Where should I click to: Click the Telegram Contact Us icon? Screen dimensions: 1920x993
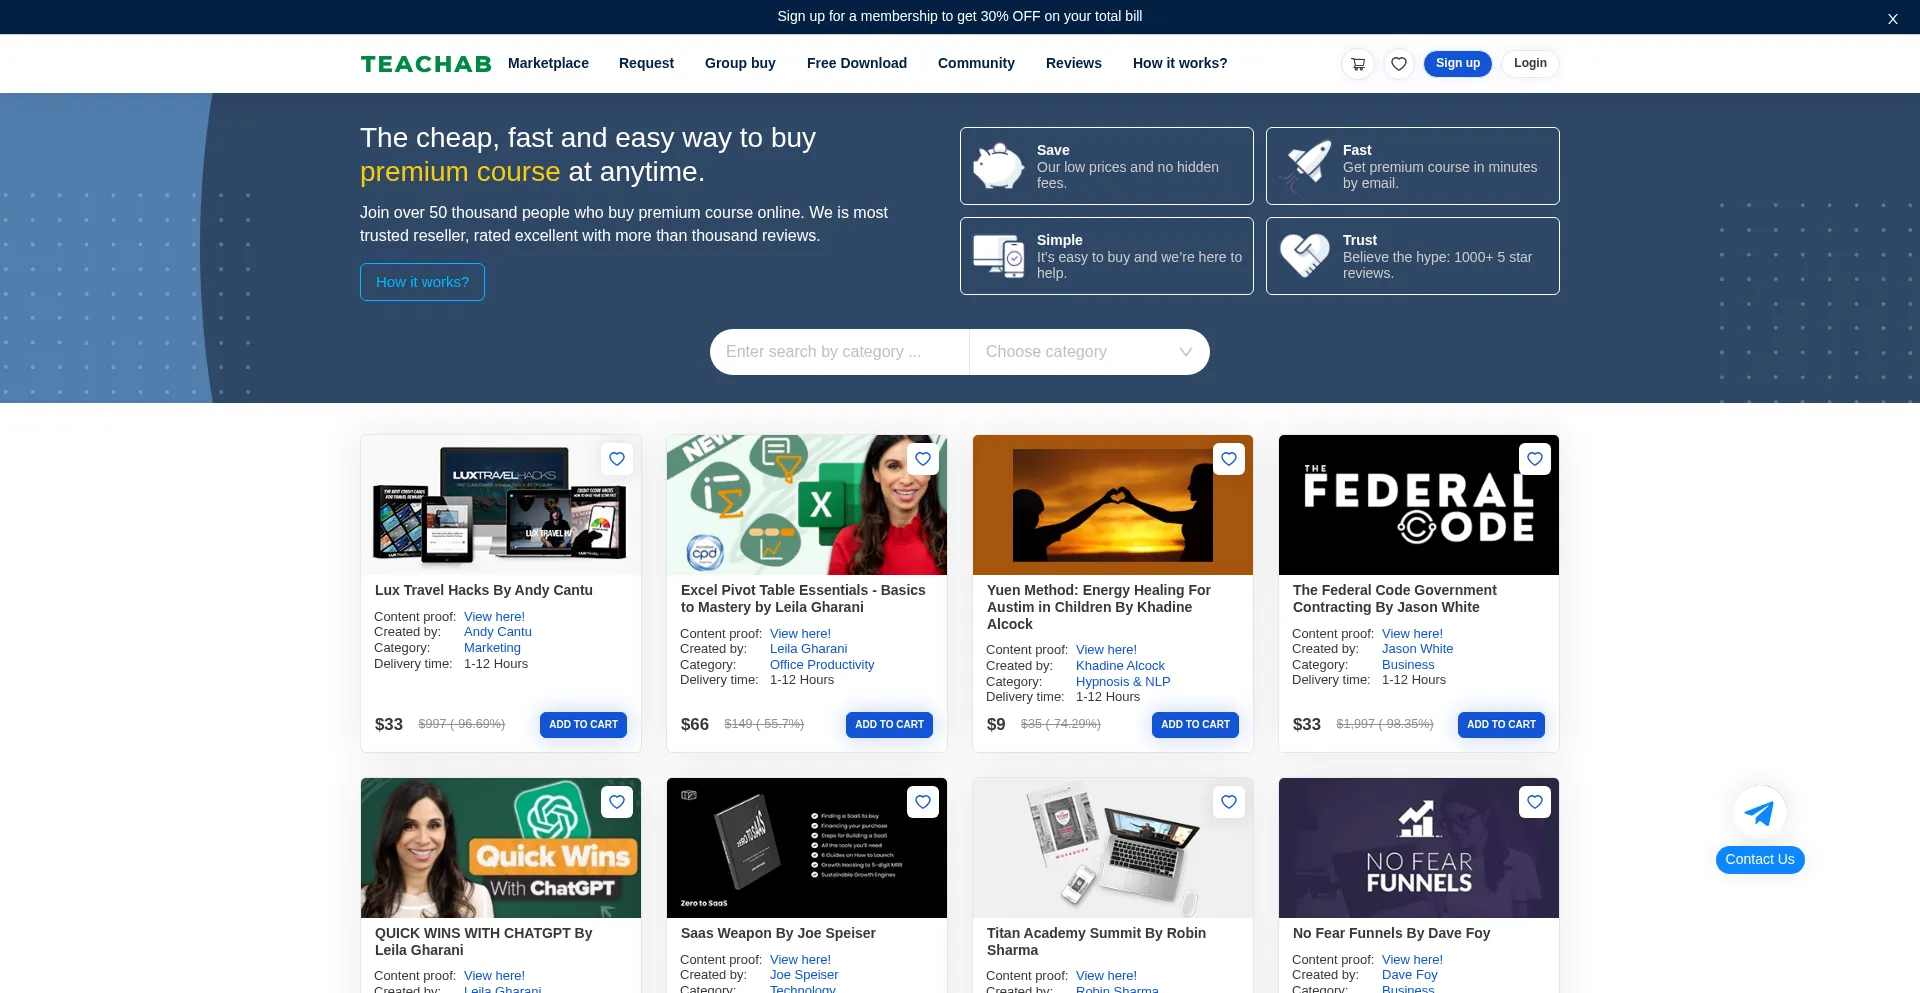(x=1759, y=813)
